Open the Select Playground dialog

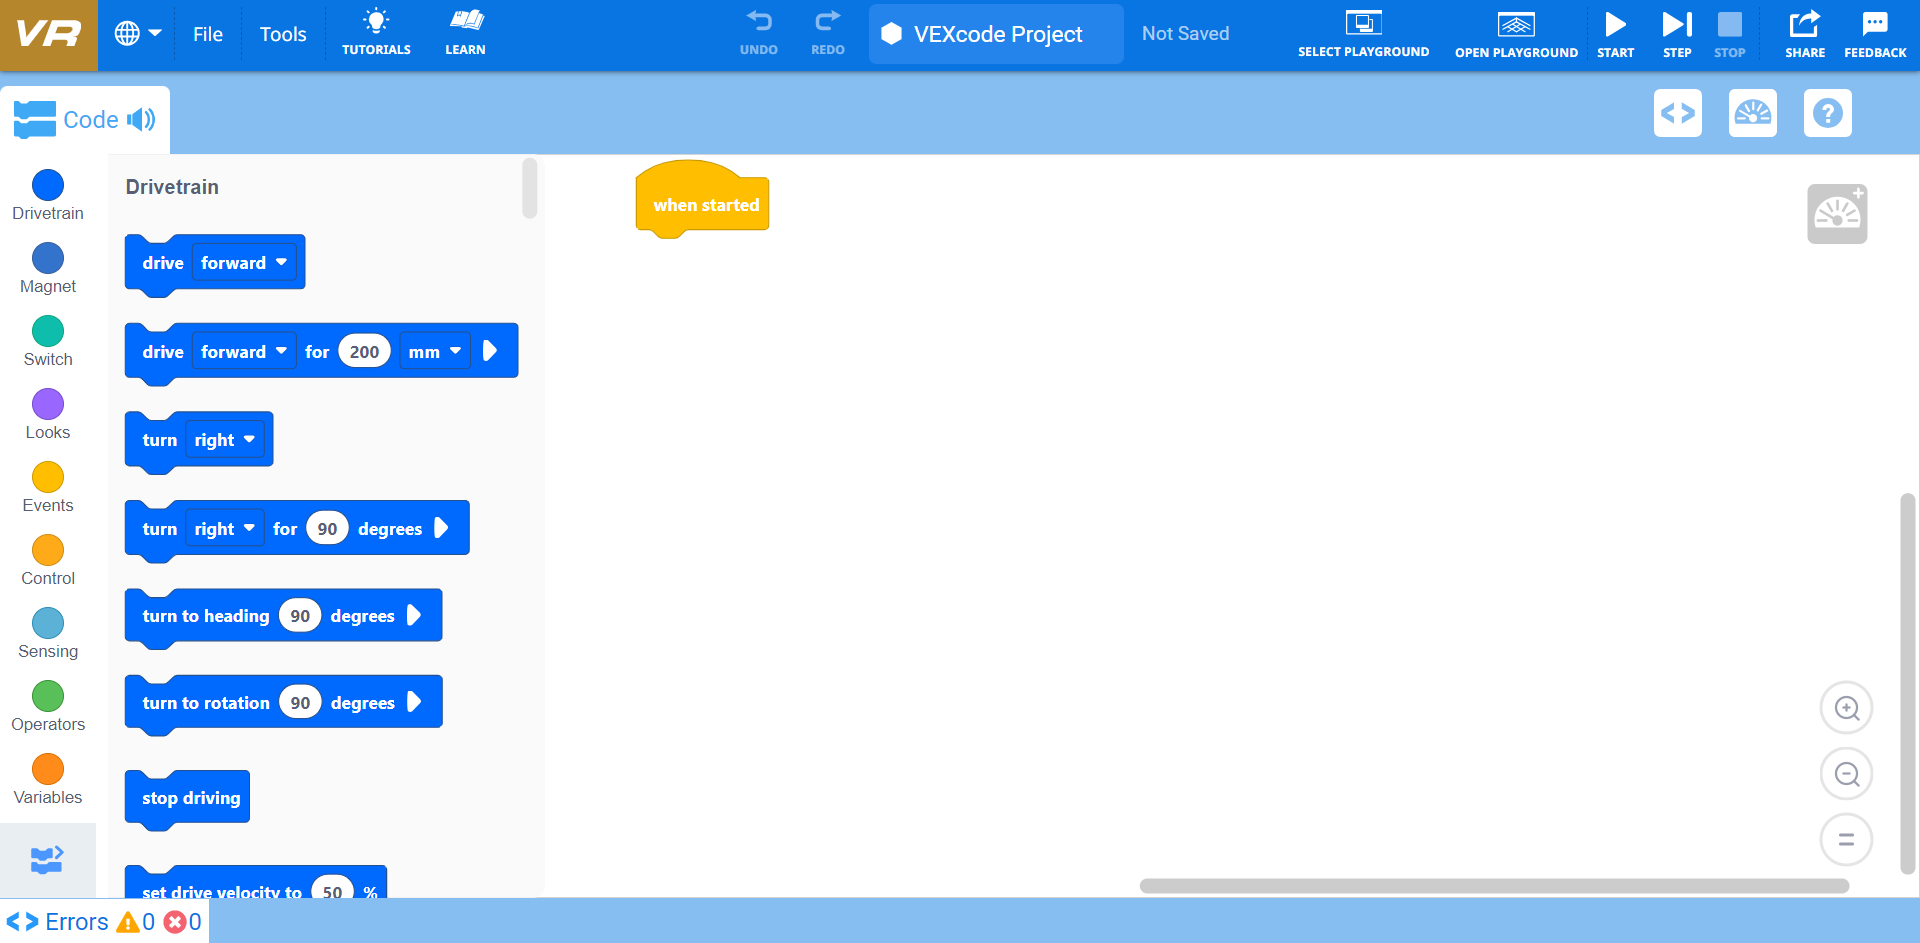coord(1363,33)
